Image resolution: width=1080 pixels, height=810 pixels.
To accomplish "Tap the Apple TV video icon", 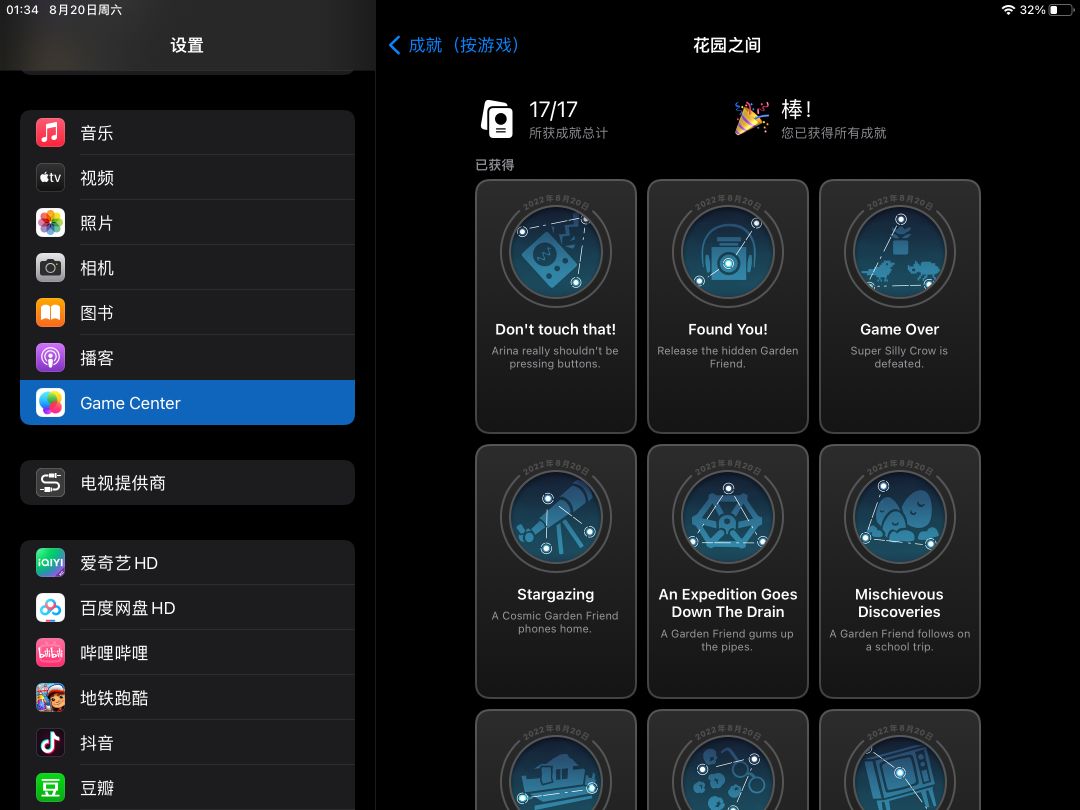I will 50,178.
